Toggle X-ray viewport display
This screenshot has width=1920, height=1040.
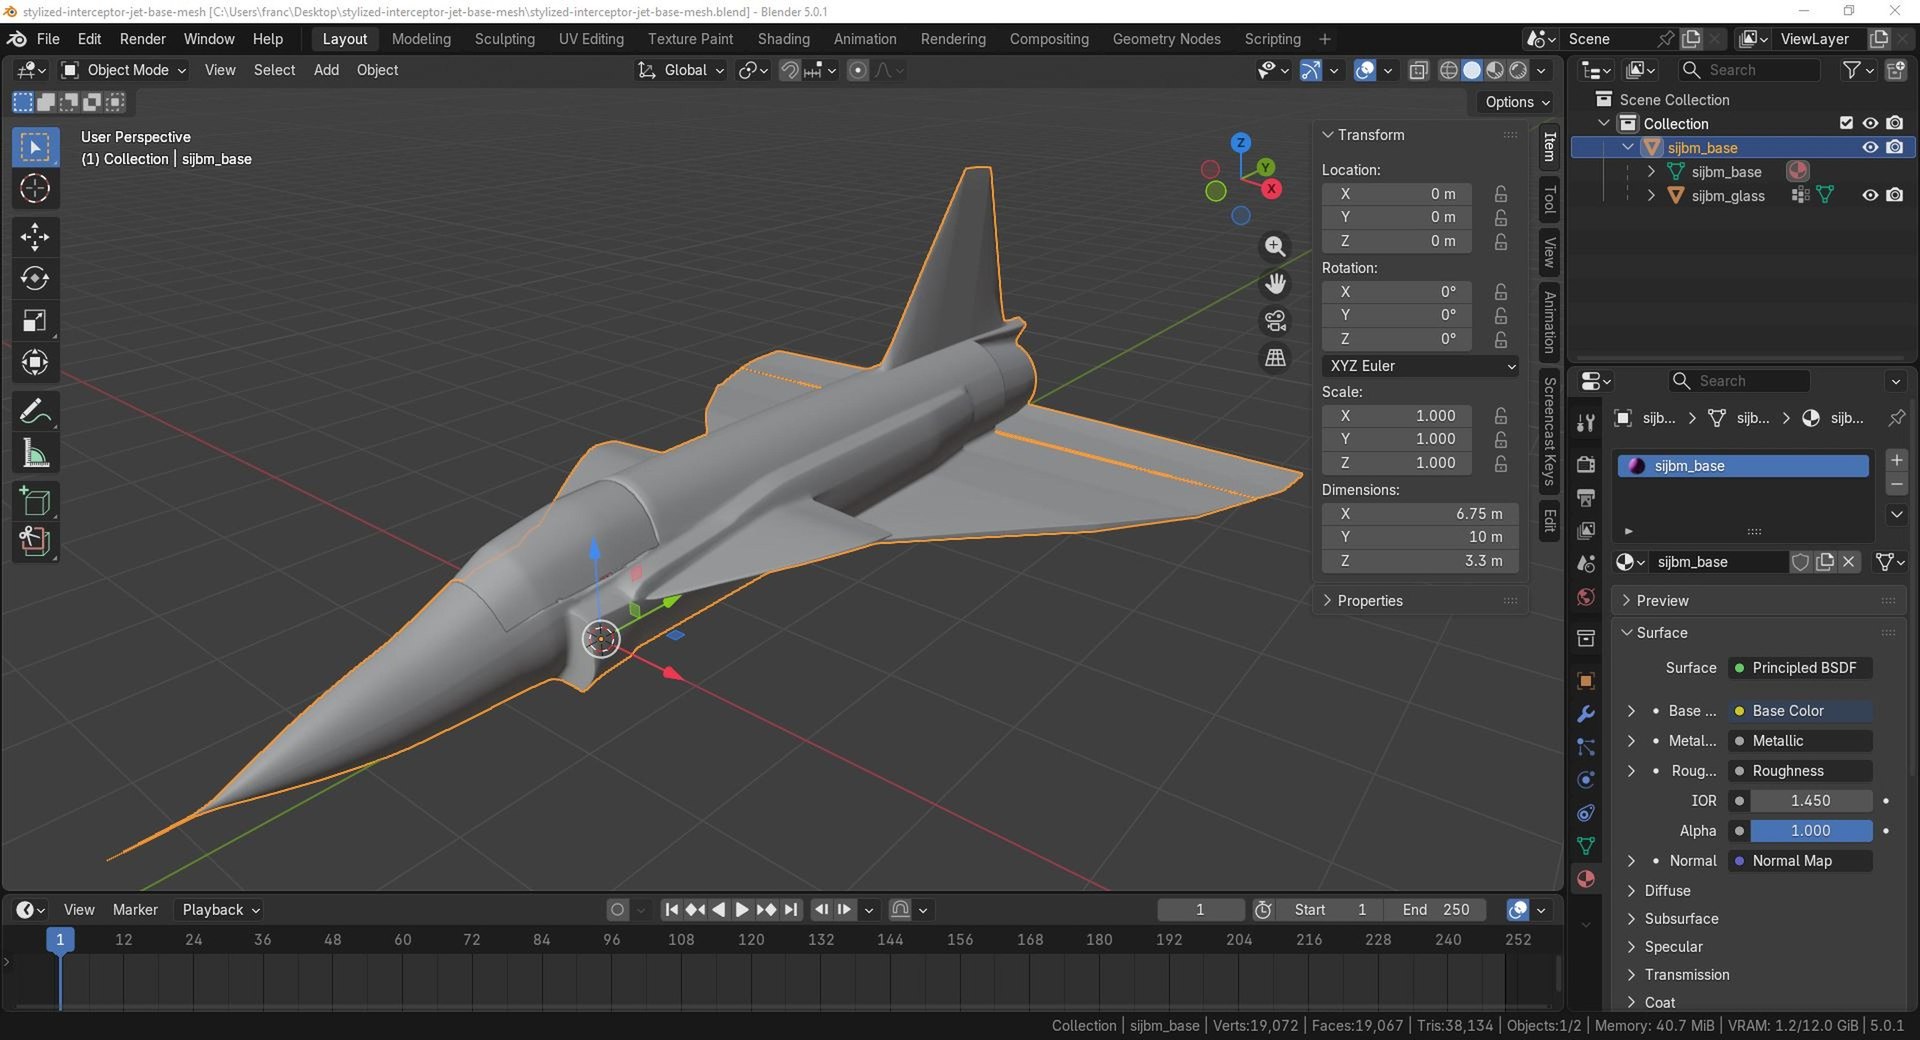tap(1418, 70)
